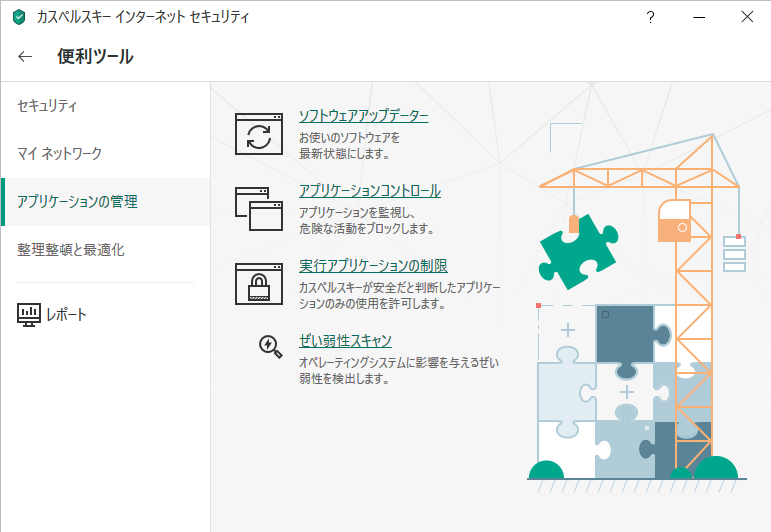
Task: Open the アプリケーションコントロール link
Action: (x=370, y=191)
